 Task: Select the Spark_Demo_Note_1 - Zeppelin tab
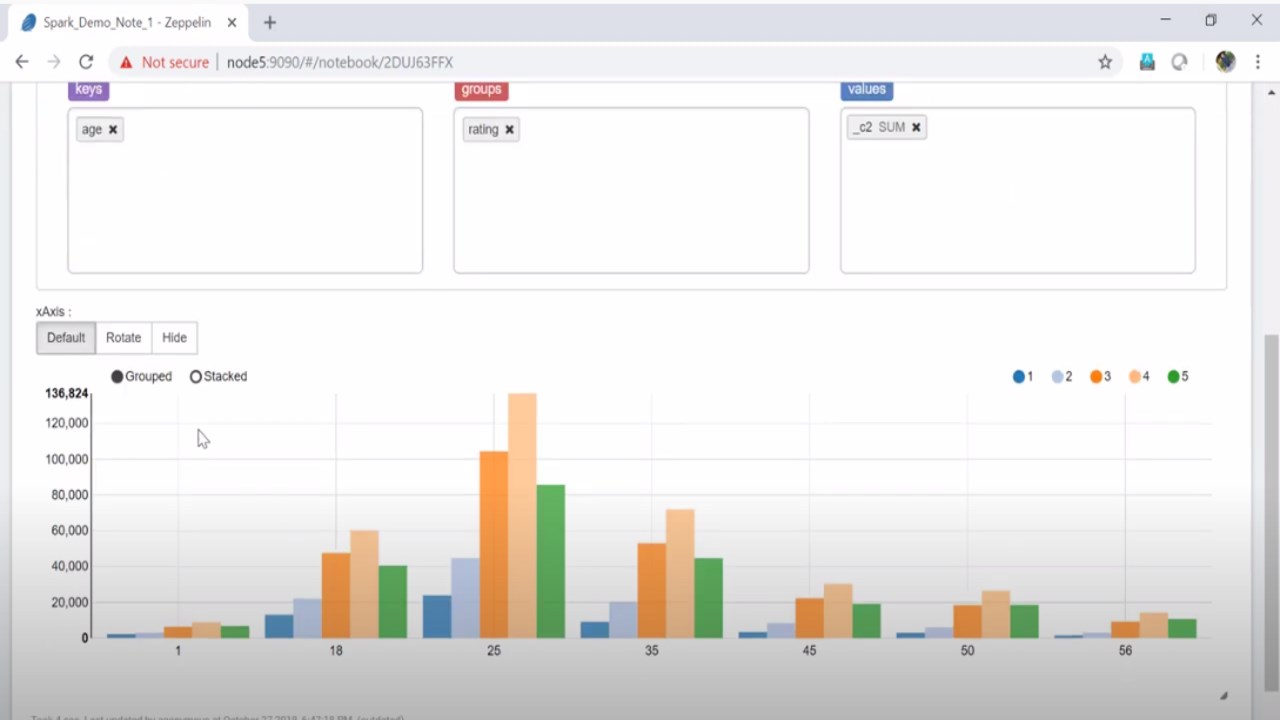click(128, 22)
